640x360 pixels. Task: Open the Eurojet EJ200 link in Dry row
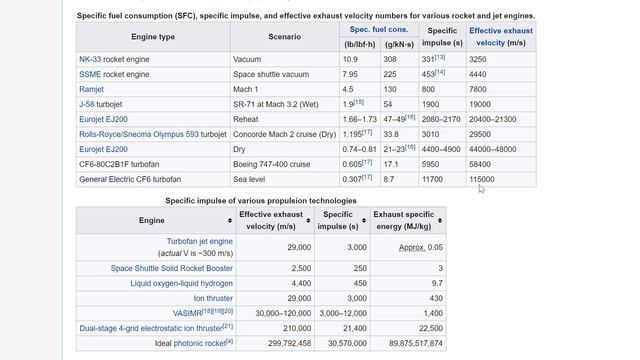tap(103, 149)
